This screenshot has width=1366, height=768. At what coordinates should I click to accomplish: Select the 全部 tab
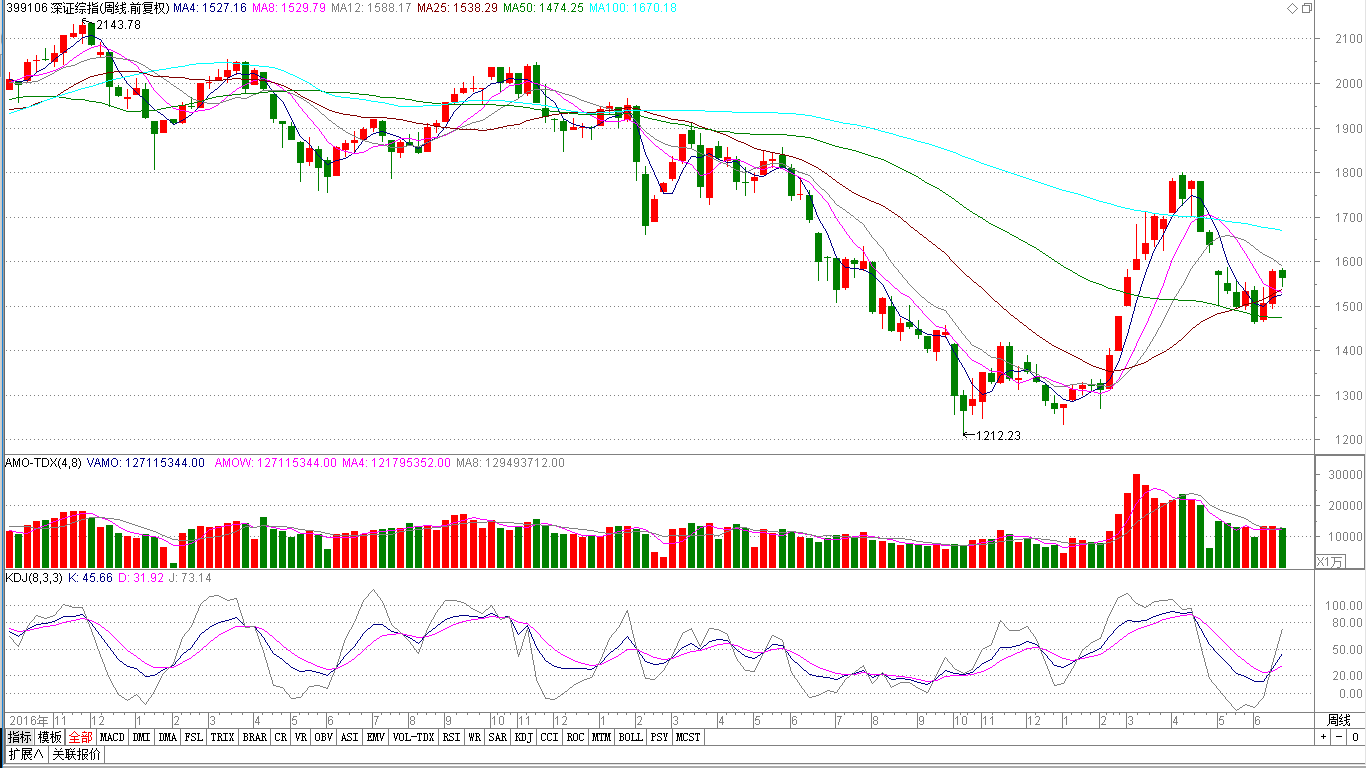80,737
